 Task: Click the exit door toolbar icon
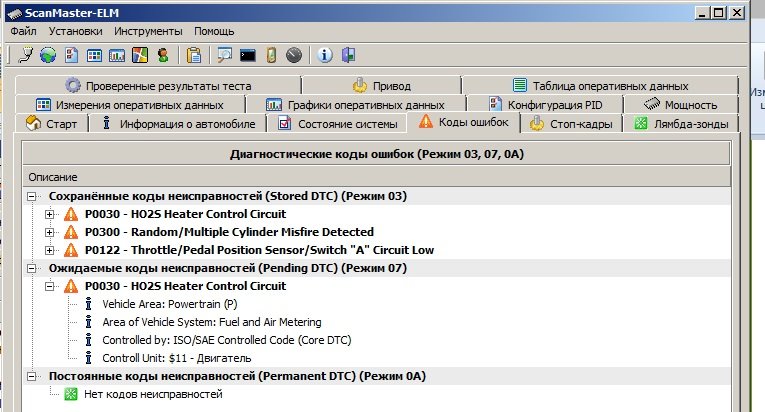click(x=348, y=54)
